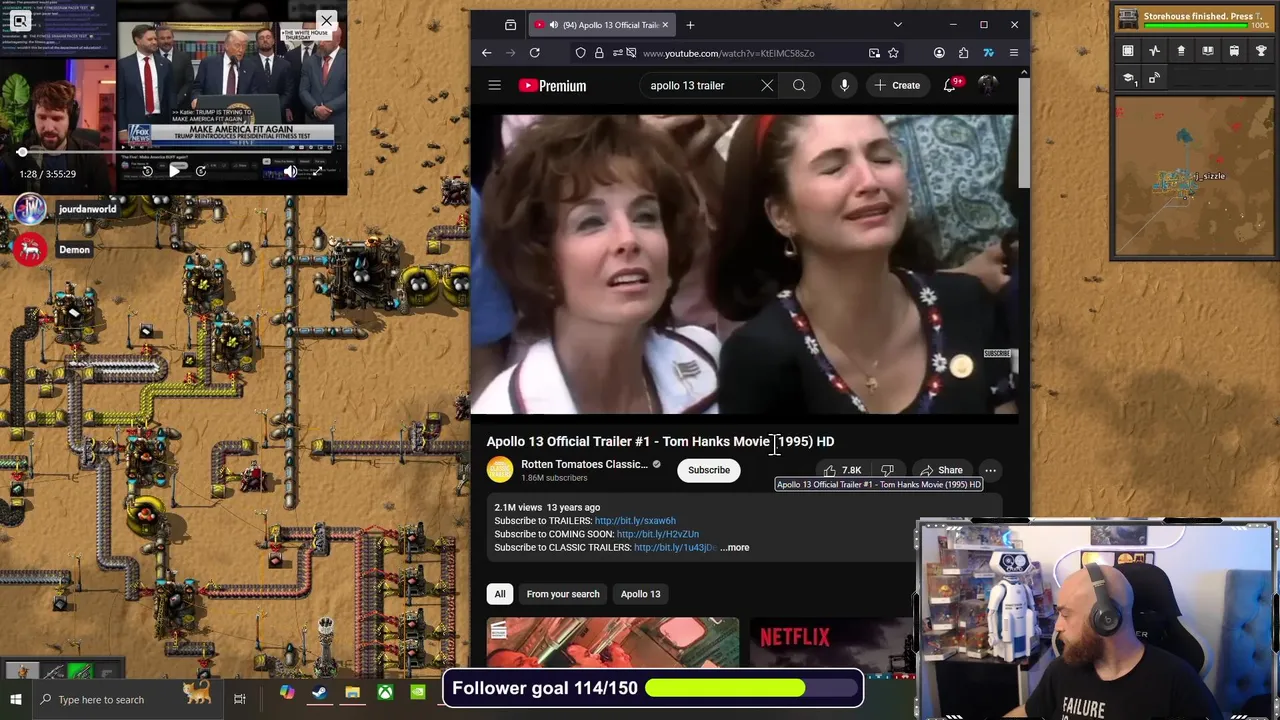This screenshot has width=1280, height=720.
Task: Reload the YouTube page
Action: tap(534, 53)
